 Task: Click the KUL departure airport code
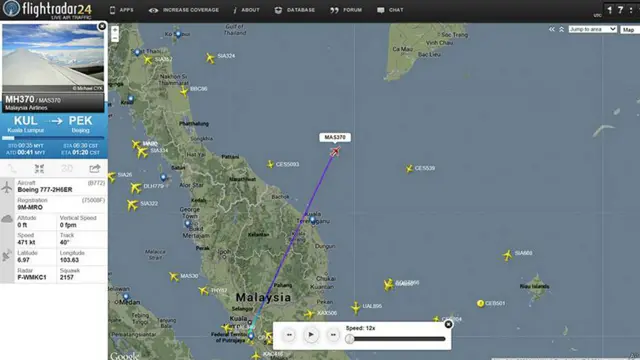pyautogui.click(x=26, y=121)
